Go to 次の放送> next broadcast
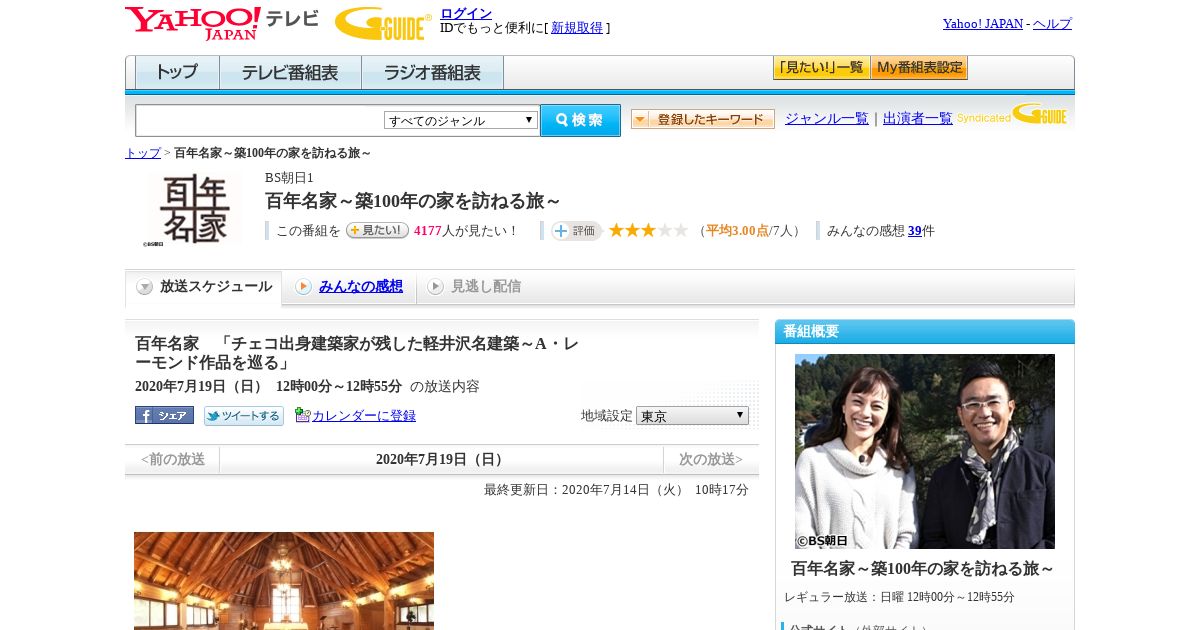1200x630 pixels. pos(711,459)
